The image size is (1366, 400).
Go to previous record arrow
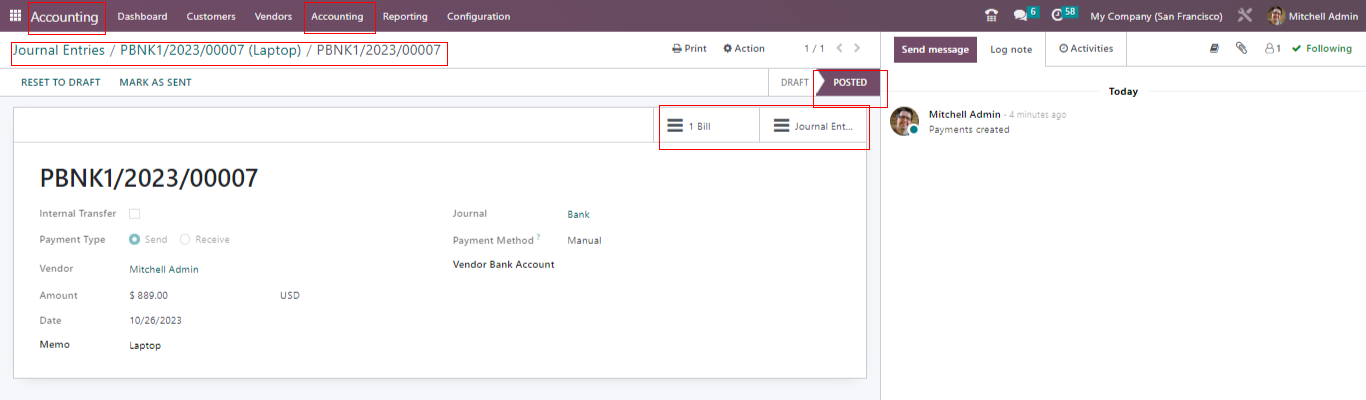[x=839, y=48]
